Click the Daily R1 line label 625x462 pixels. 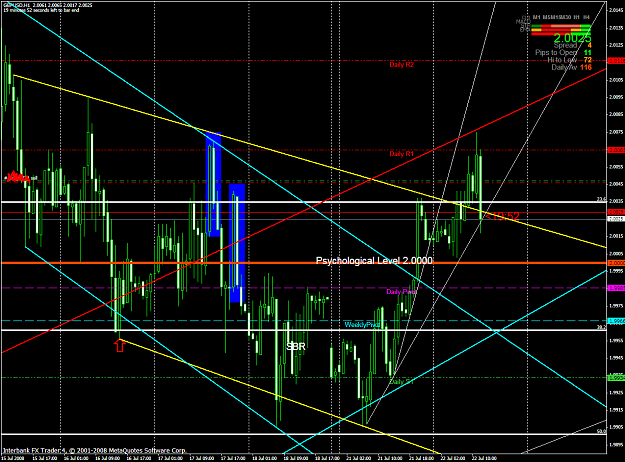pyautogui.click(x=401, y=154)
